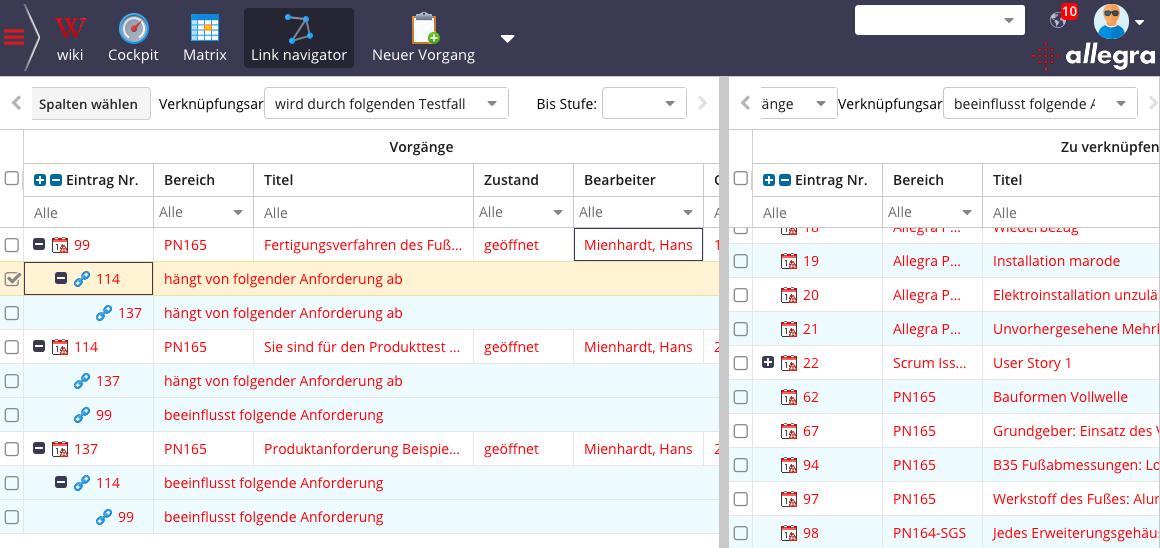This screenshot has width=1160, height=548.
Task: Open the wiki icon in toolbar
Action: tap(70, 38)
